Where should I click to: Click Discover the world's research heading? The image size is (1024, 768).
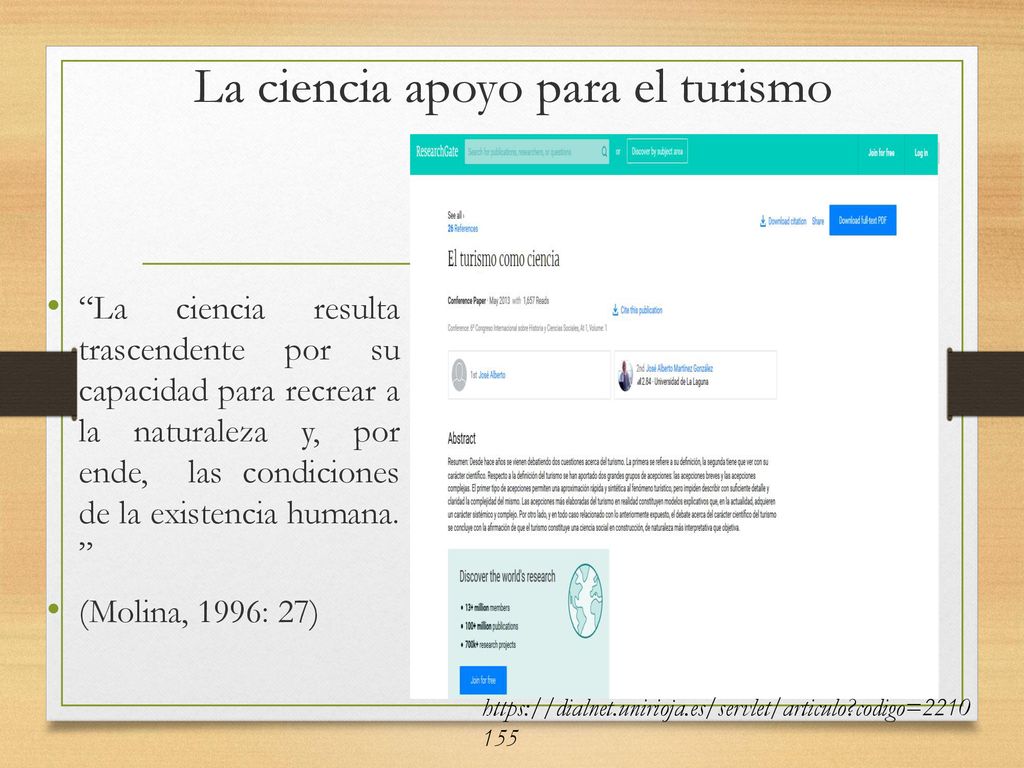pos(507,577)
